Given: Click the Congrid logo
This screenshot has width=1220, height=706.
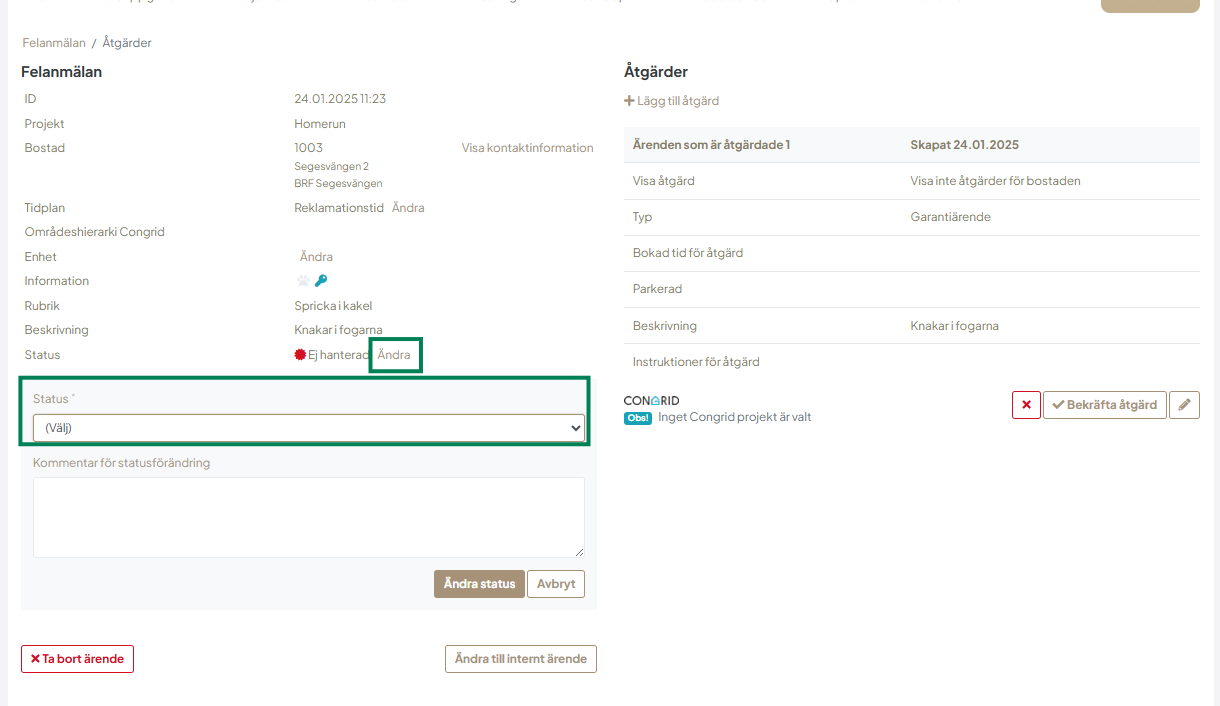Looking at the screenshot, I should 651,401.
